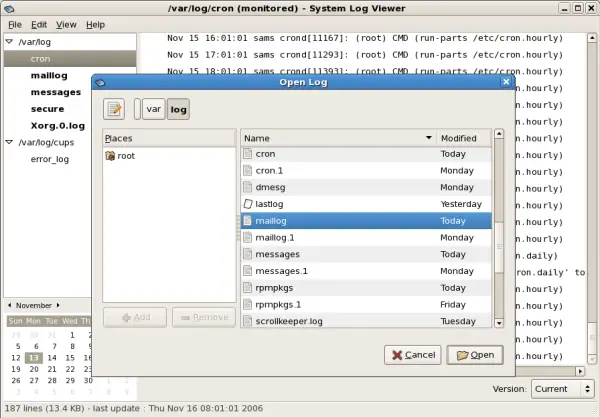600x418 pixels.
Task: Click the previous month arrow beside November
Action: click(x=10, y=304)
